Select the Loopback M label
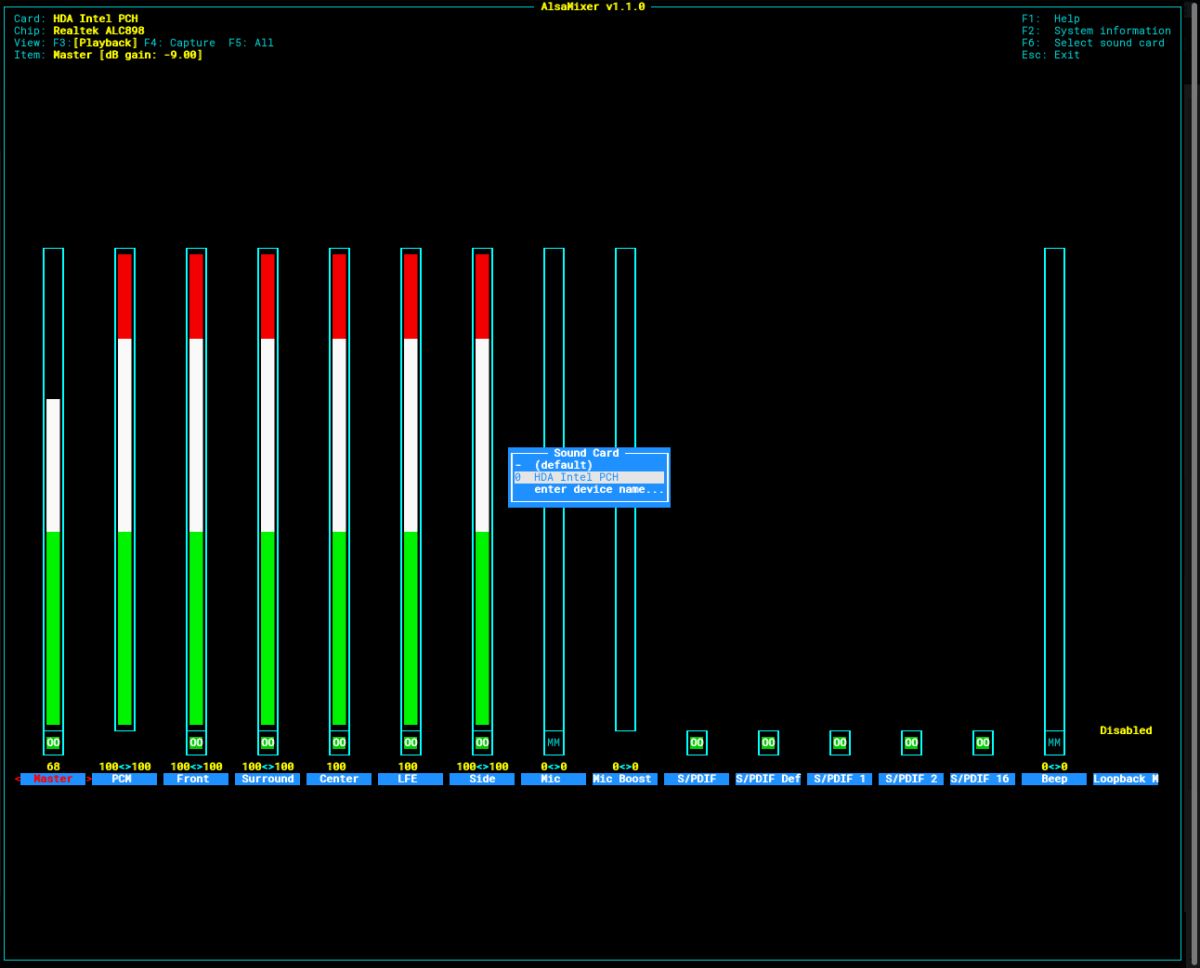 pyautogui.click(x=1126, y=779)
